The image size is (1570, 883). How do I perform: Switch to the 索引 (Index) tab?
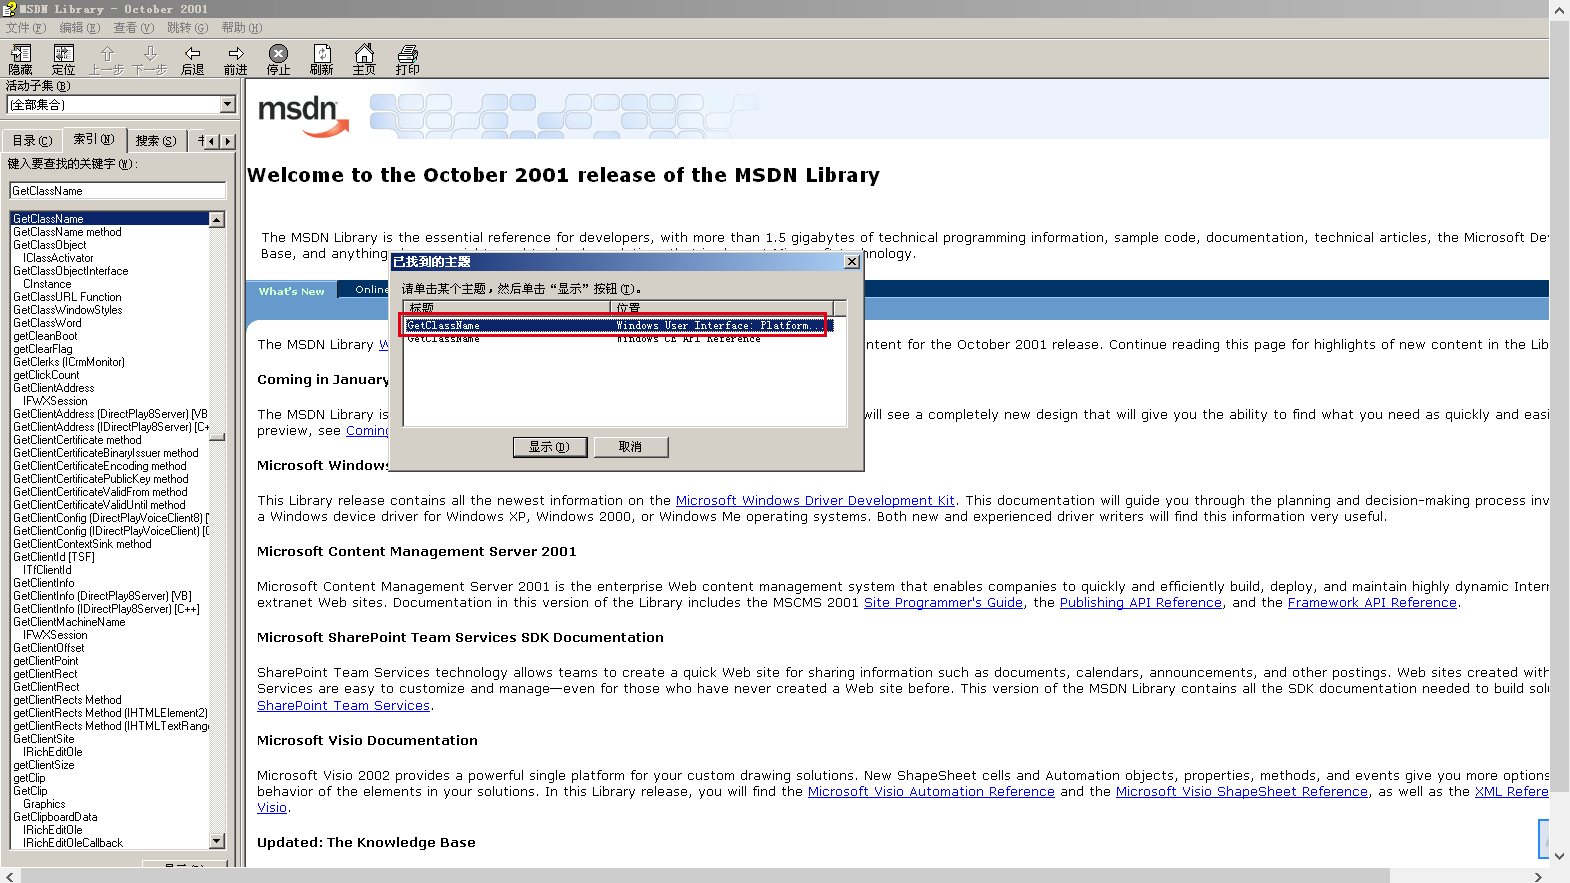[x=94, y=139]
